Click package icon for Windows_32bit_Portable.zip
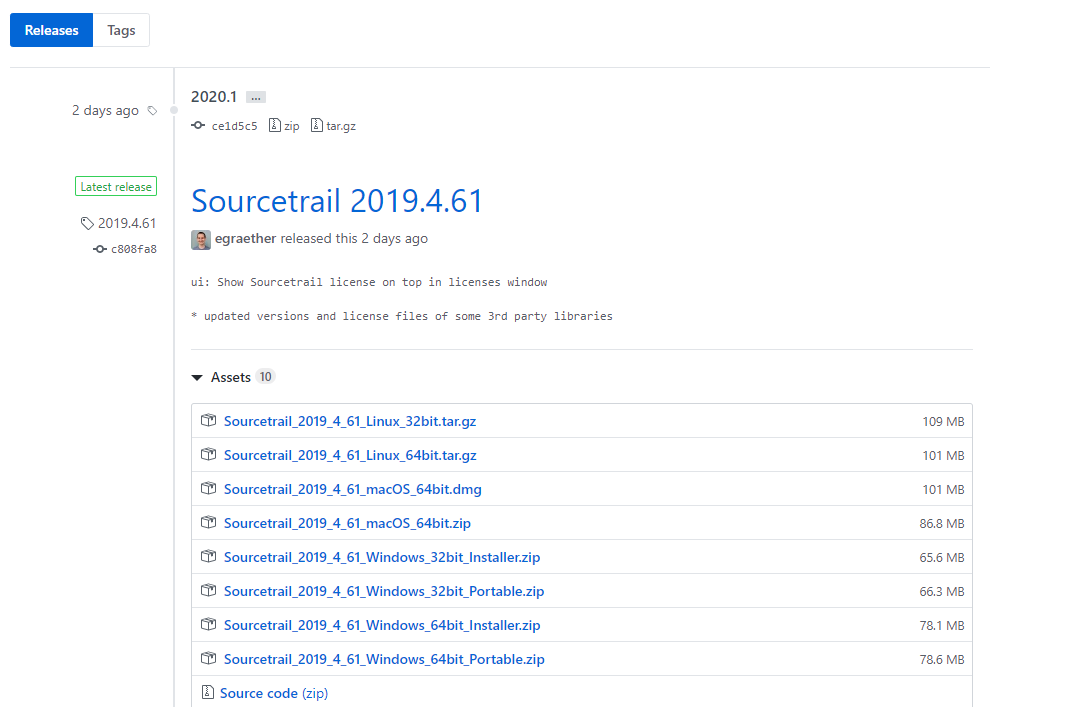The image size is (1091, 707). coord(209,591)
